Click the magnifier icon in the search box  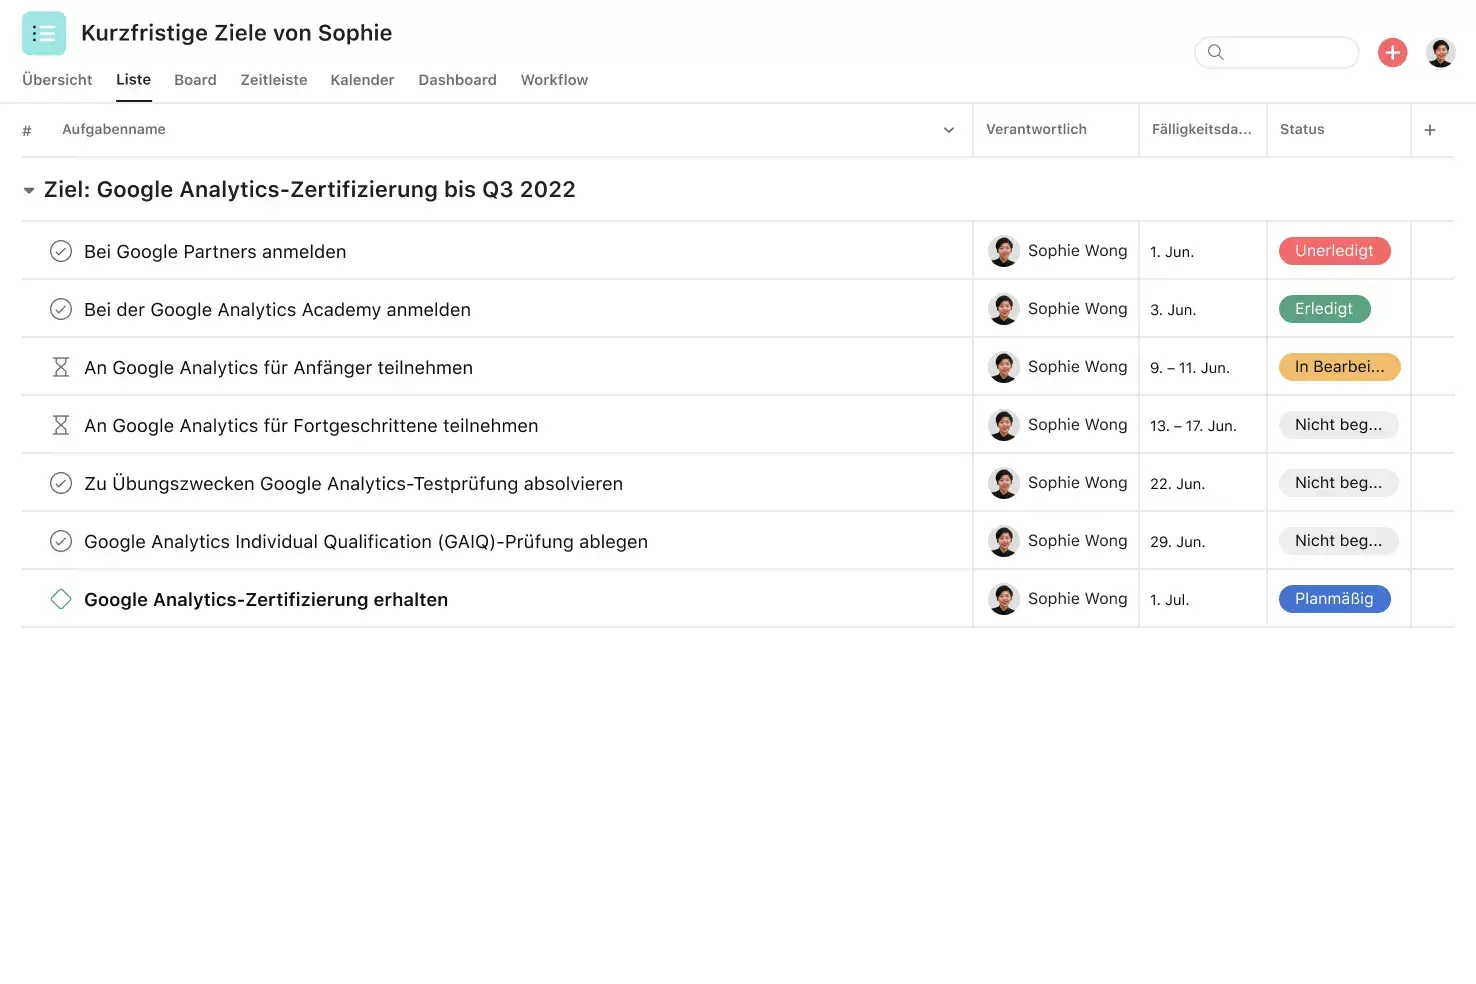pyautogui.click(x=1216, y=52)
